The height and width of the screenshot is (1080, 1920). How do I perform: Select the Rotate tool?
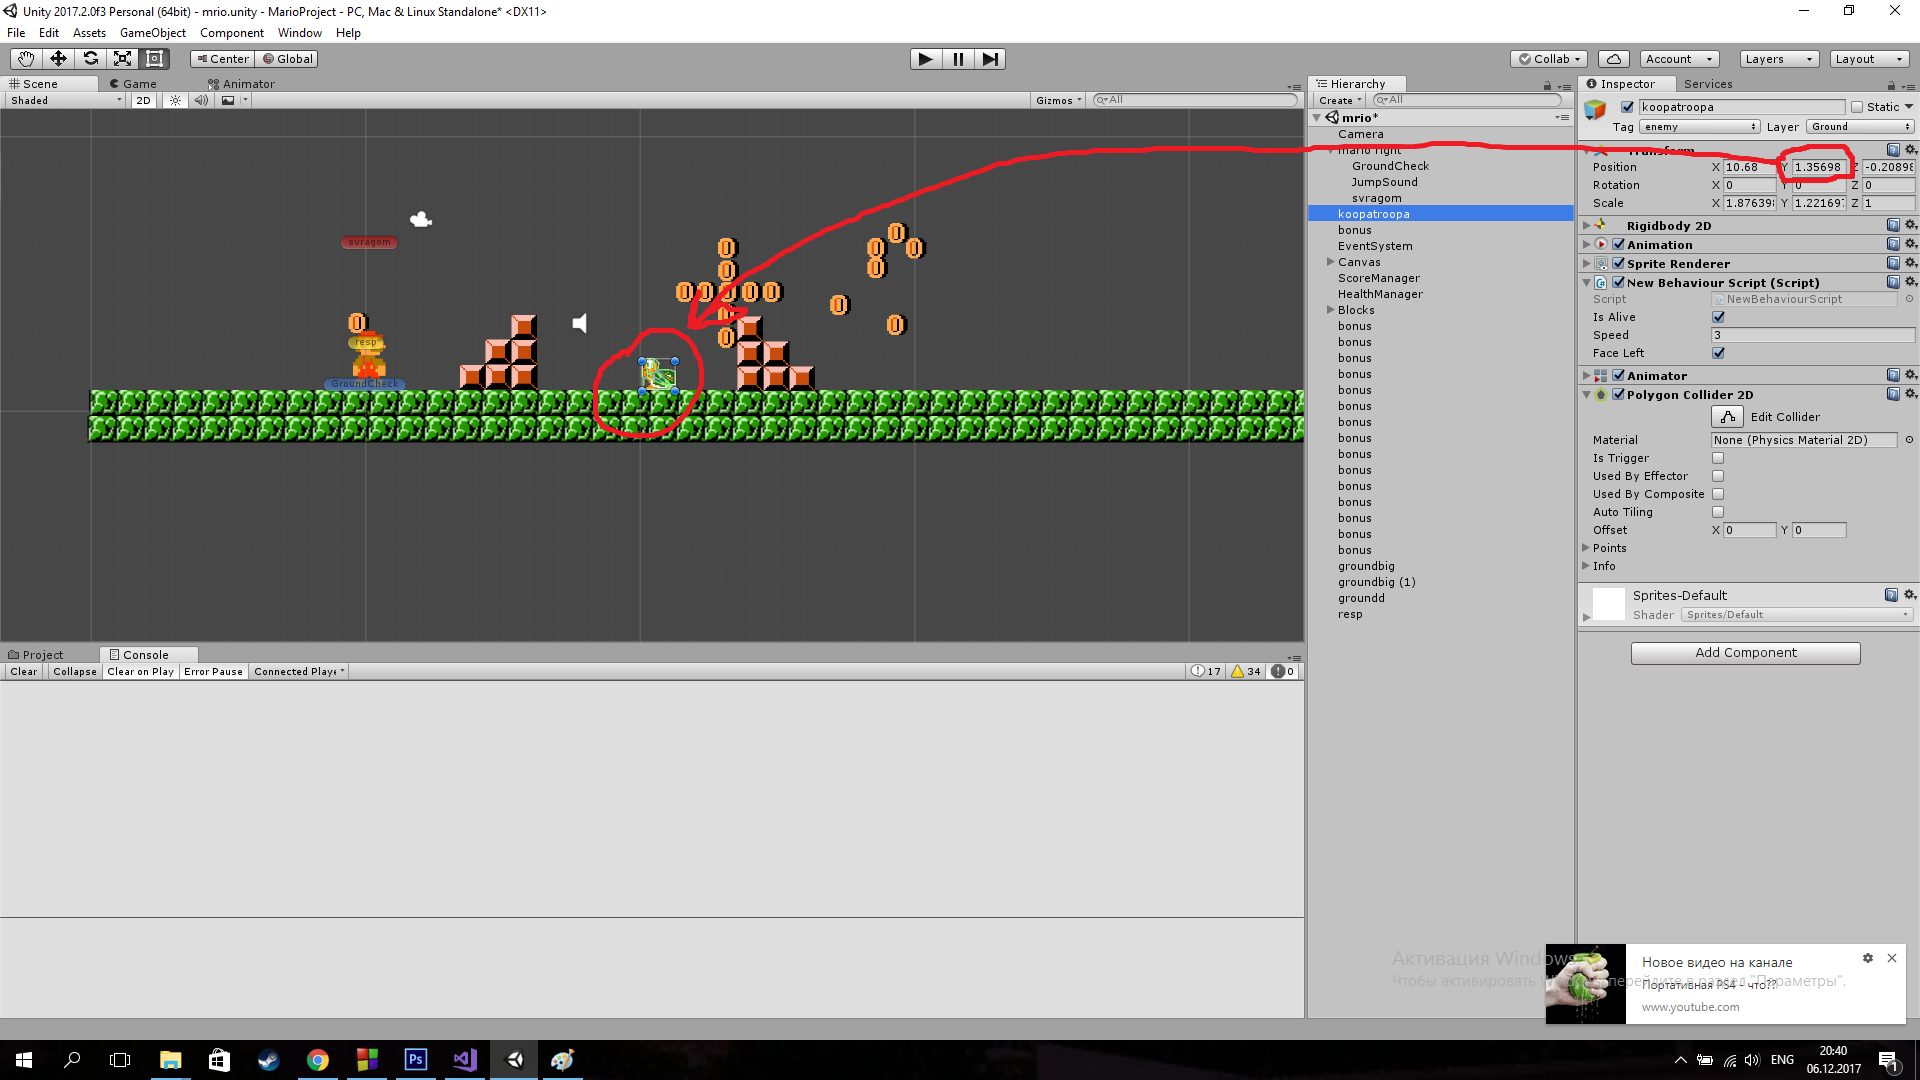tap(90, 59)
